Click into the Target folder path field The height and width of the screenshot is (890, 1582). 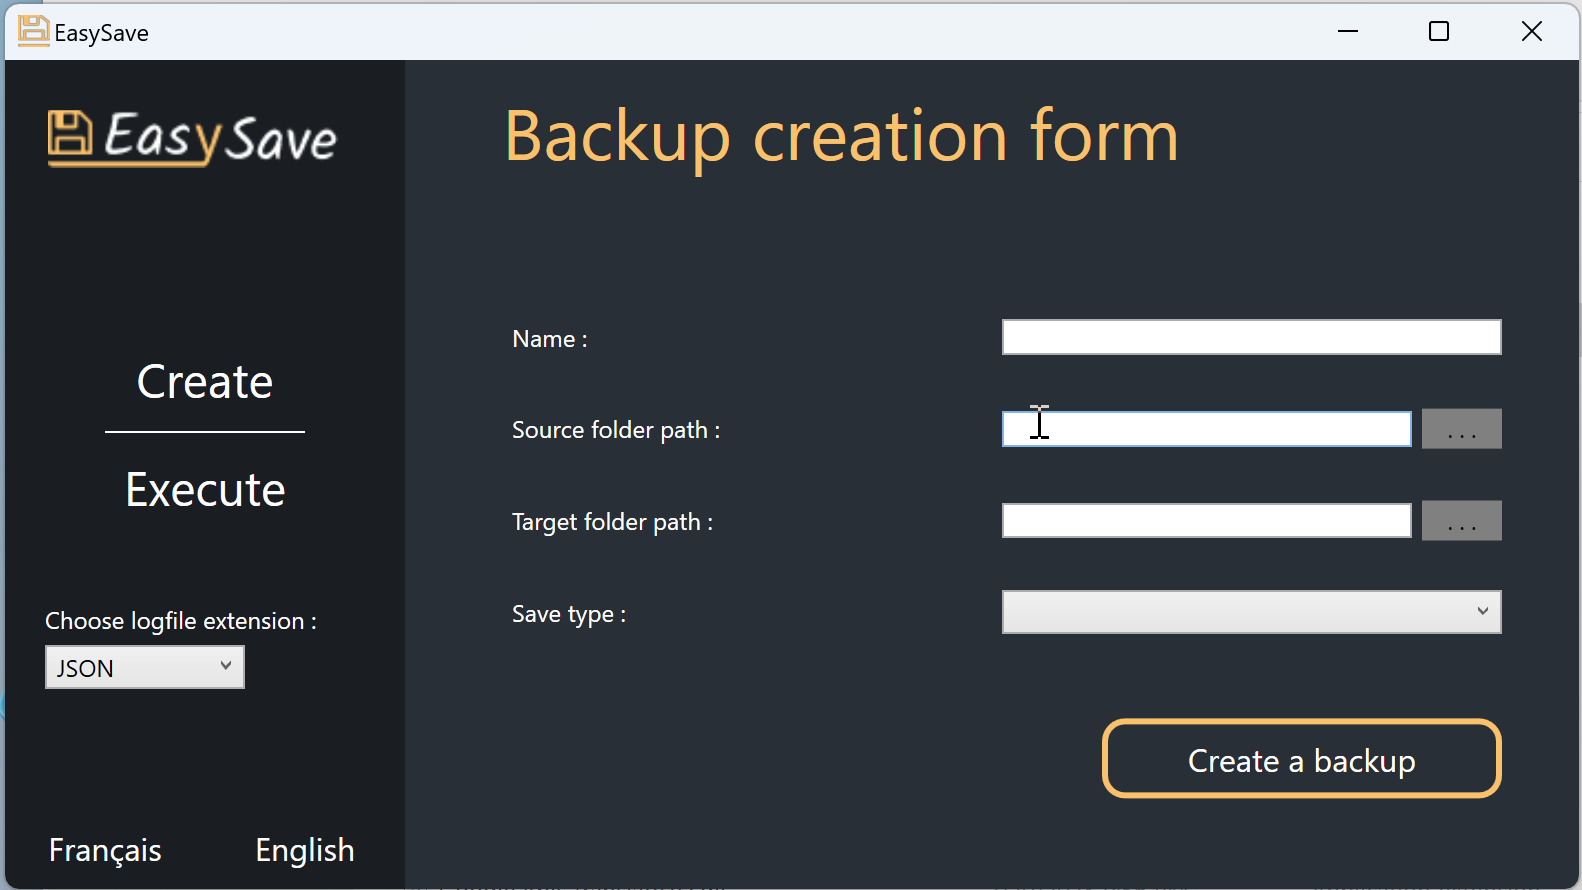(1206, 521)
